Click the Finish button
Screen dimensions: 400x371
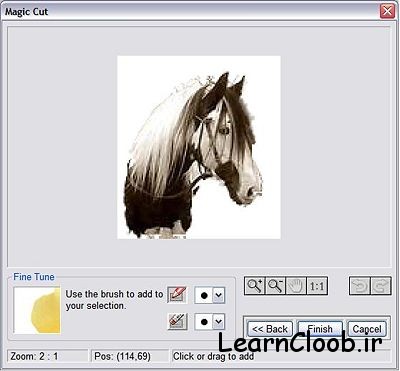coord(320,329)
